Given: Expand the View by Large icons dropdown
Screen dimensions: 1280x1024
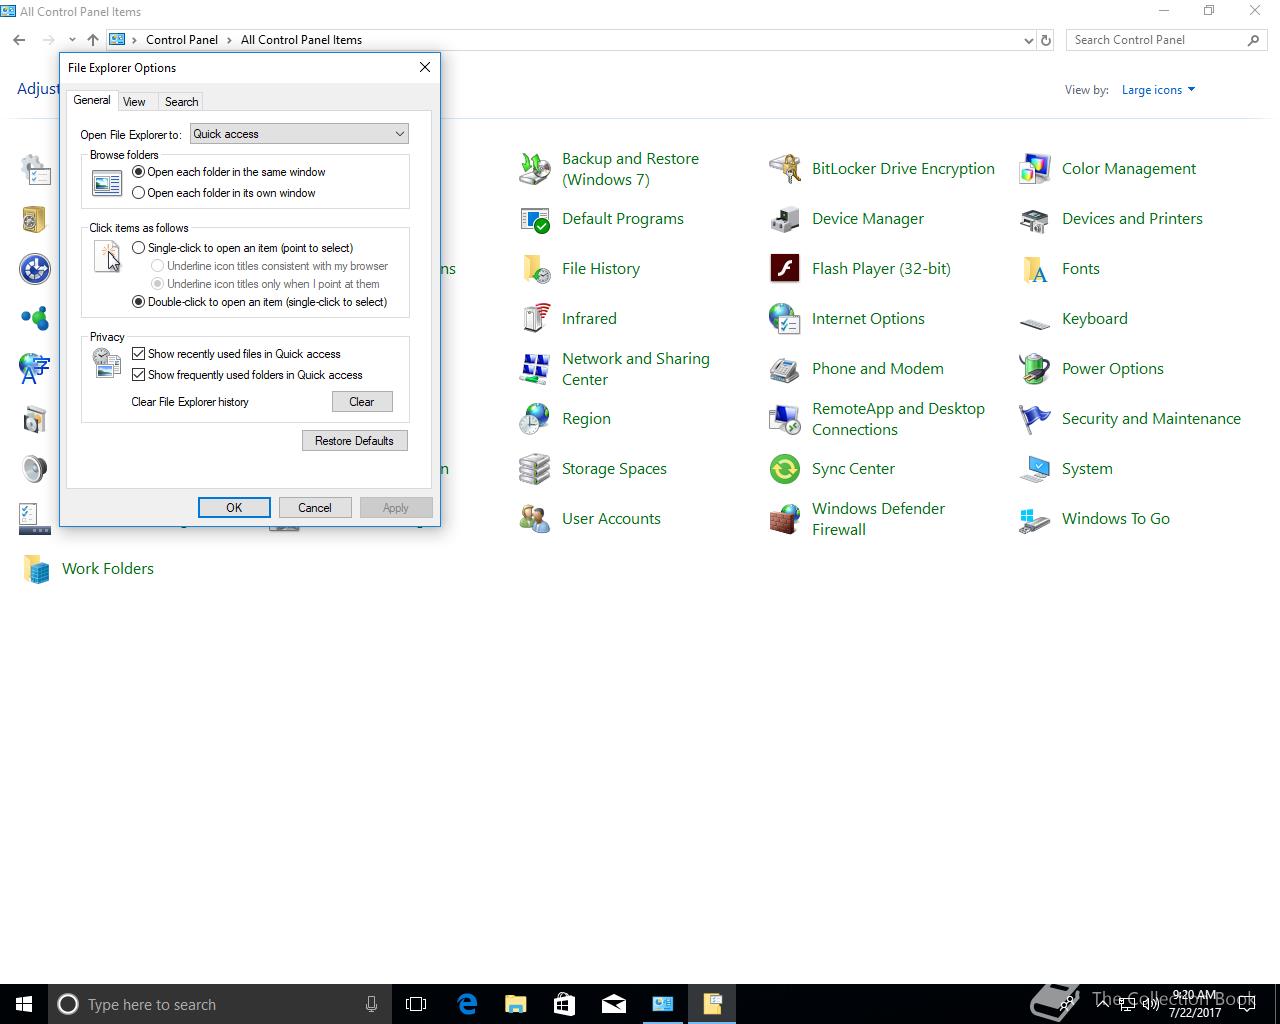Looking at the screenshot, I should pyautogui.click(x=1158, y=90).
